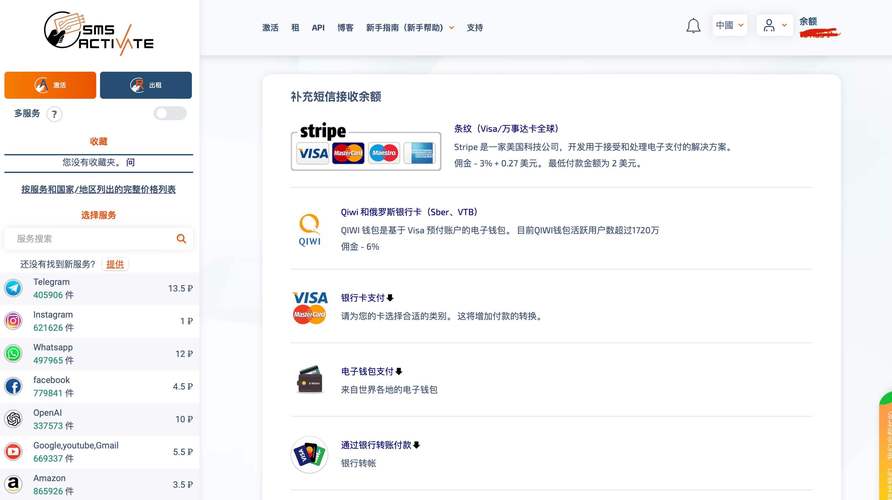This screenshot has width=892, height=500.
Task: Click the OpenAI service icon
Action: 13,419
